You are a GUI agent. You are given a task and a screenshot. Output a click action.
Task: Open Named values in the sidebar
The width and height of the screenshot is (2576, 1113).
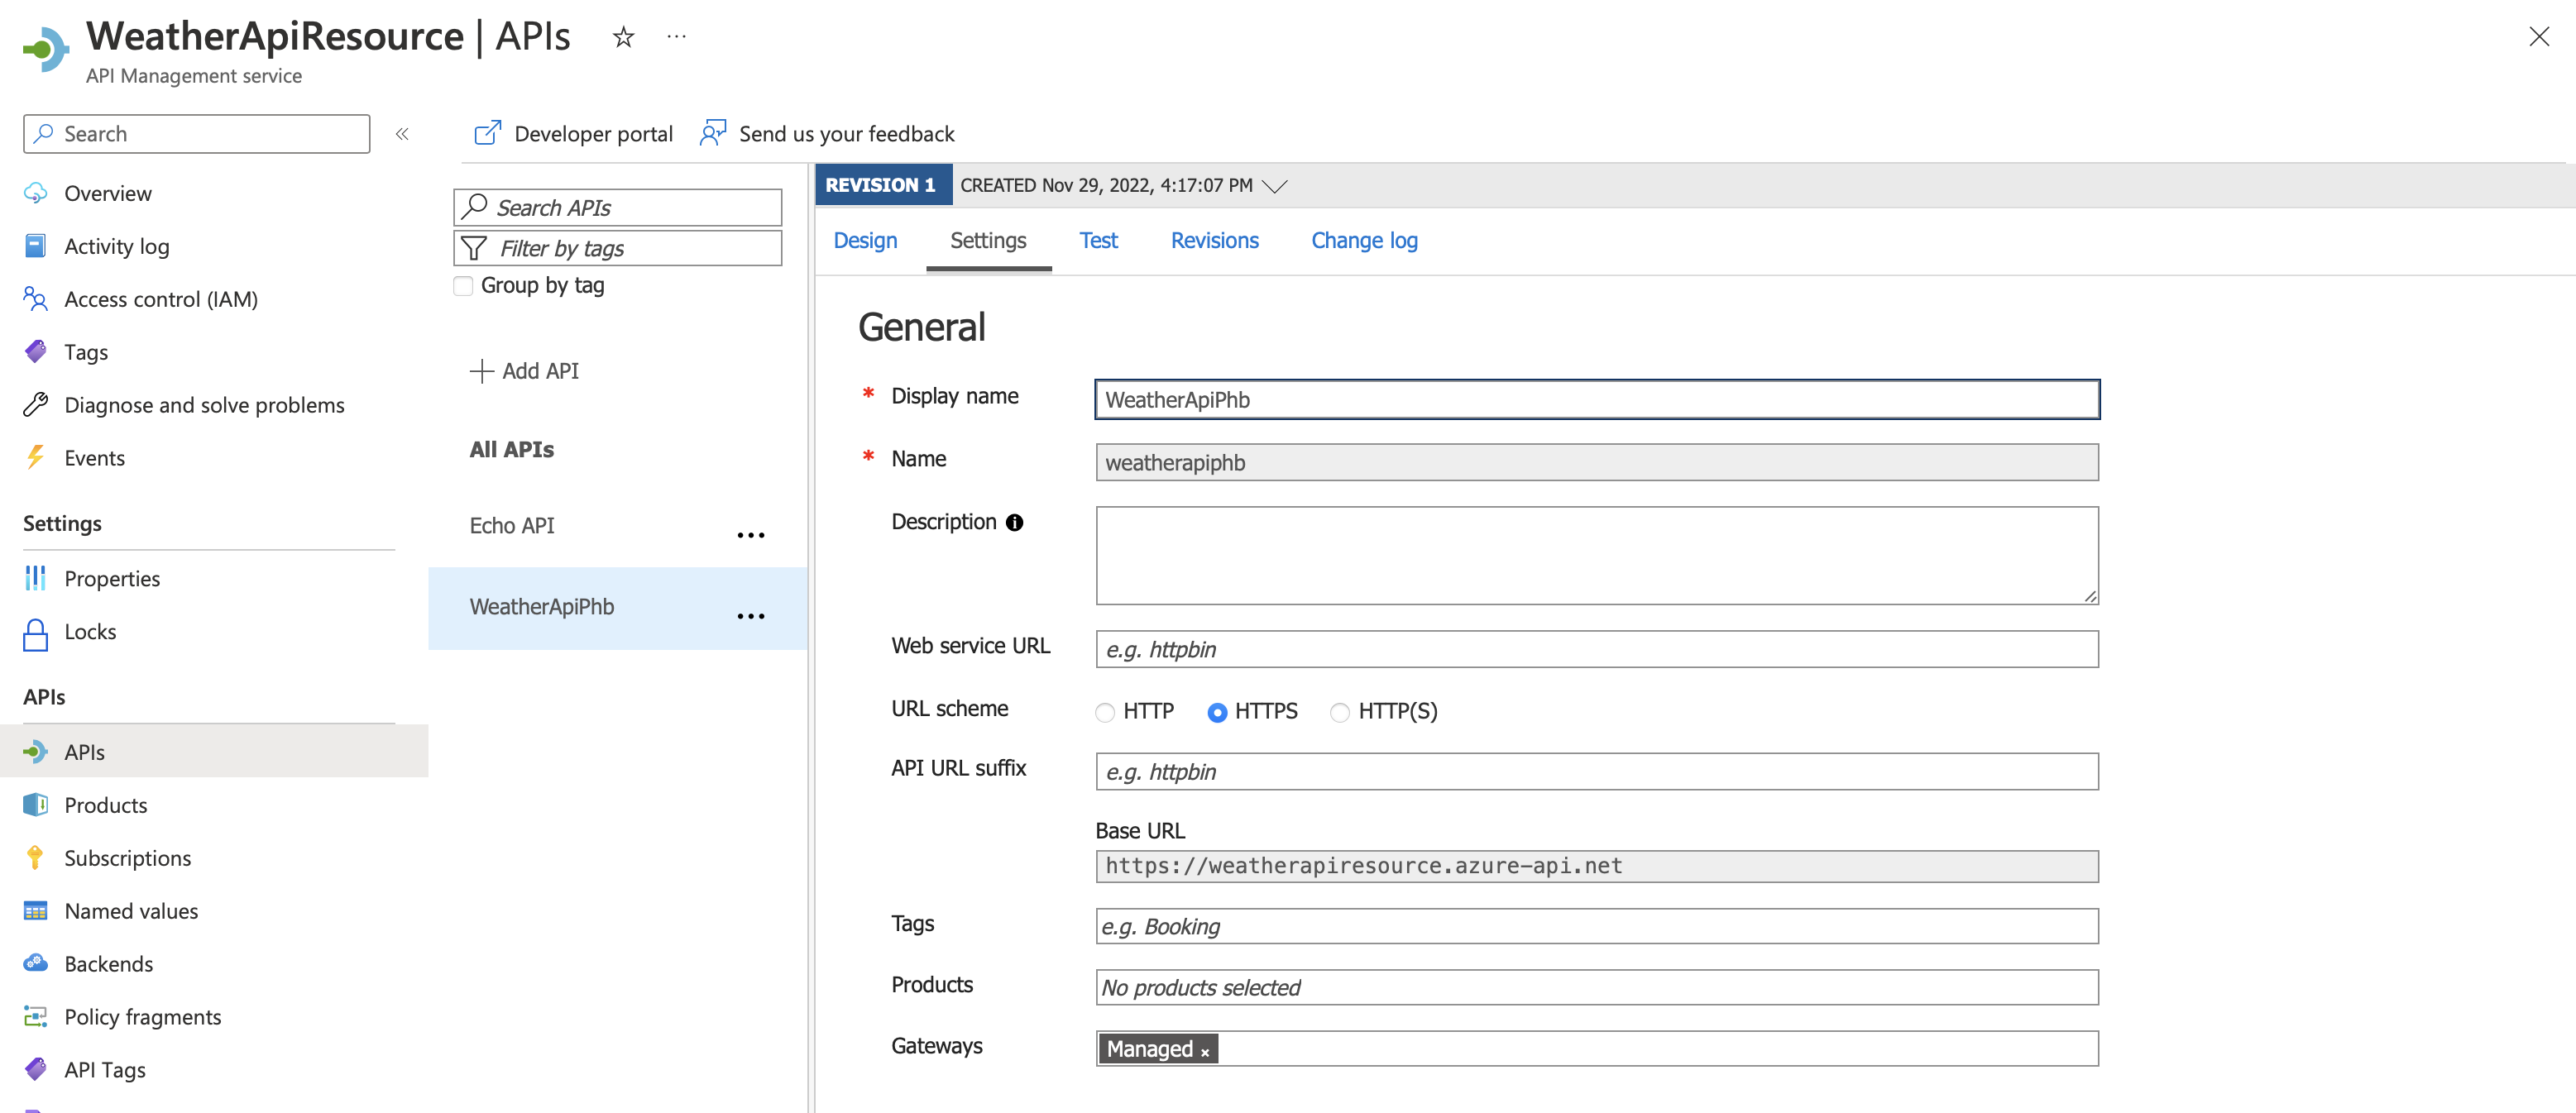click(x=131, y=911)
